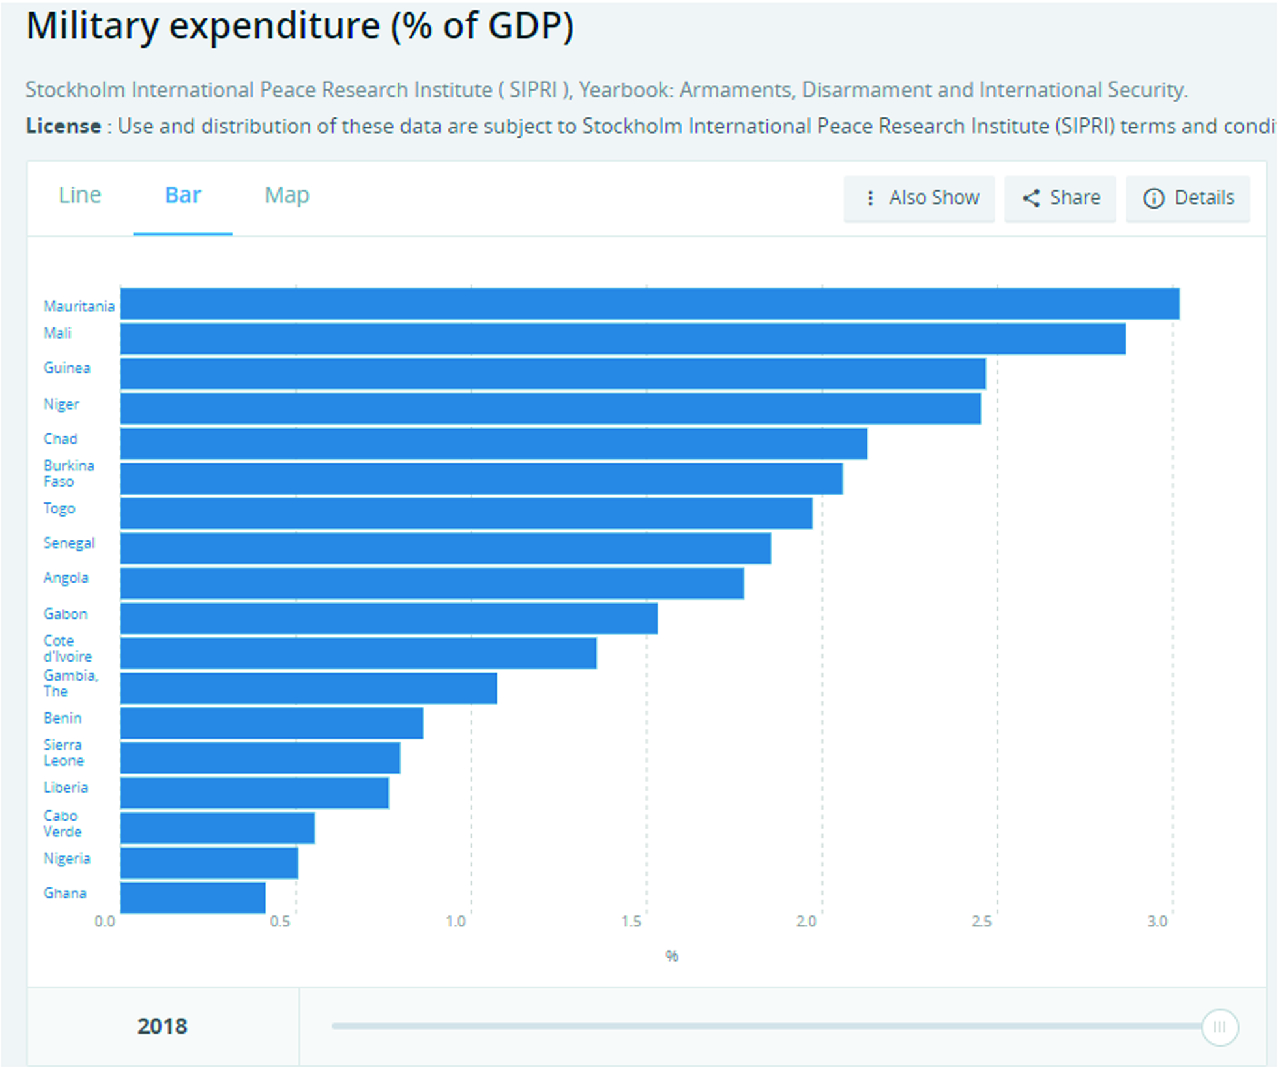
Task: Click the Share network icon
Action: pos(1031,198)
